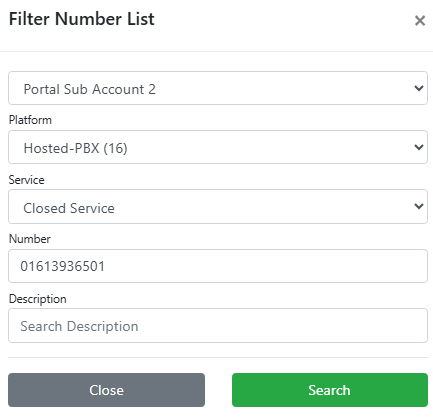Open the Portal Sub Account 2 account selector
The image size is (433, 418).
[x=218, y=88]
